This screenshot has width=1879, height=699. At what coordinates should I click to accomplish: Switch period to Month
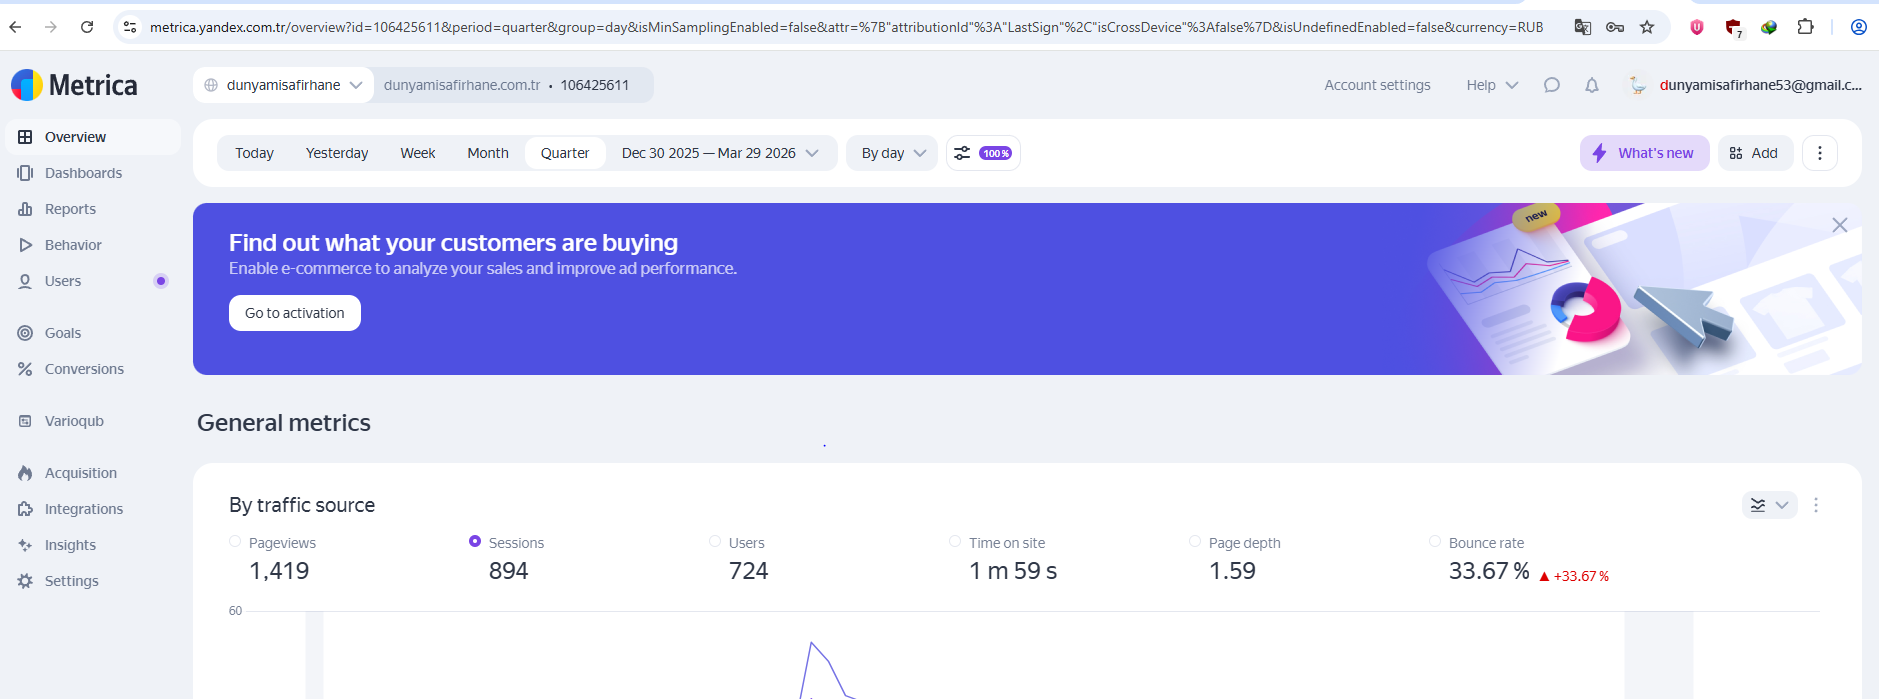click(488, 153)
